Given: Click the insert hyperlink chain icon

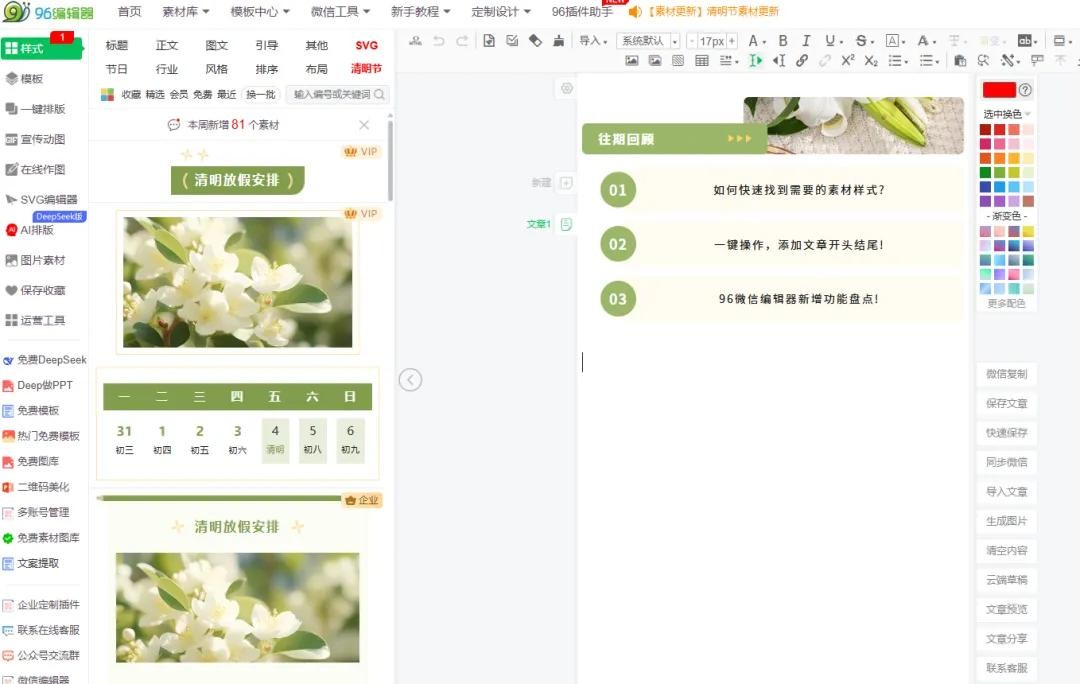Looking at the screenshot, I should point(802,61).
